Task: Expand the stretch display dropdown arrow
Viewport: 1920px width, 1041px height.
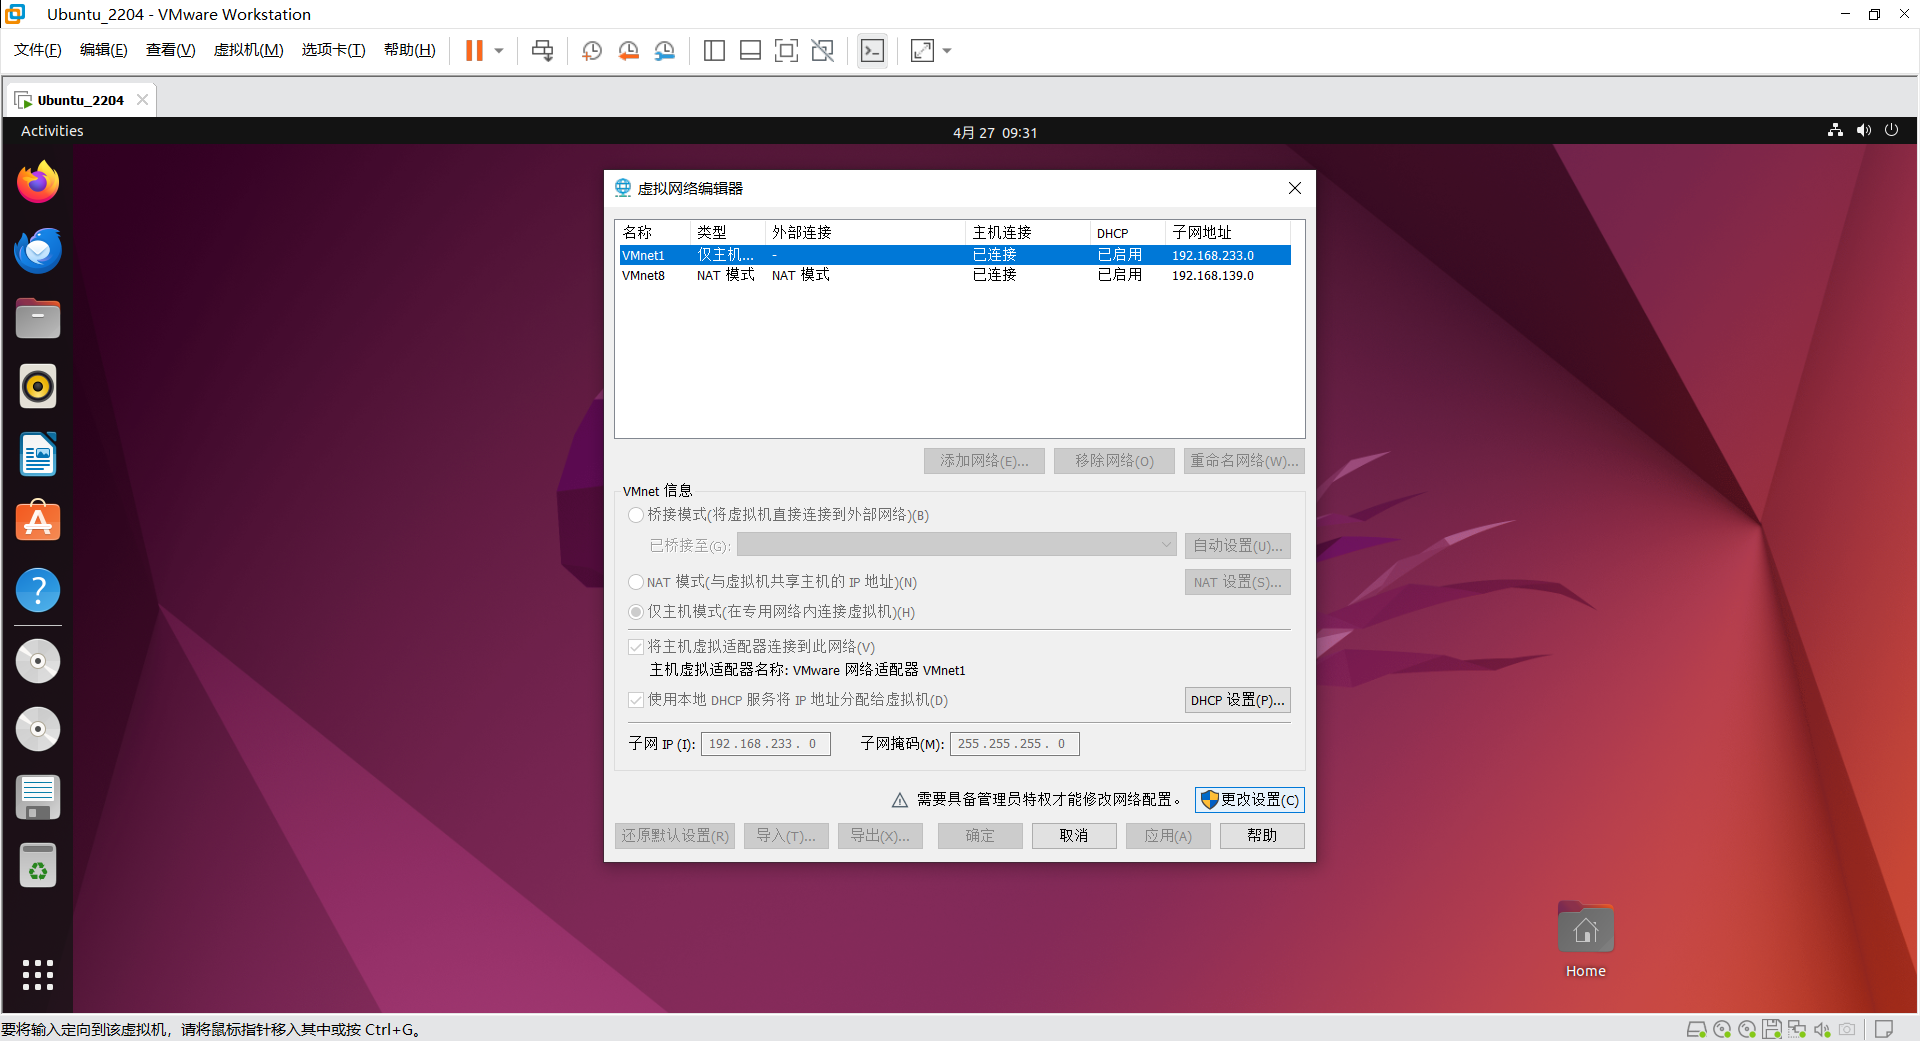Action: [x=947, y=51]
